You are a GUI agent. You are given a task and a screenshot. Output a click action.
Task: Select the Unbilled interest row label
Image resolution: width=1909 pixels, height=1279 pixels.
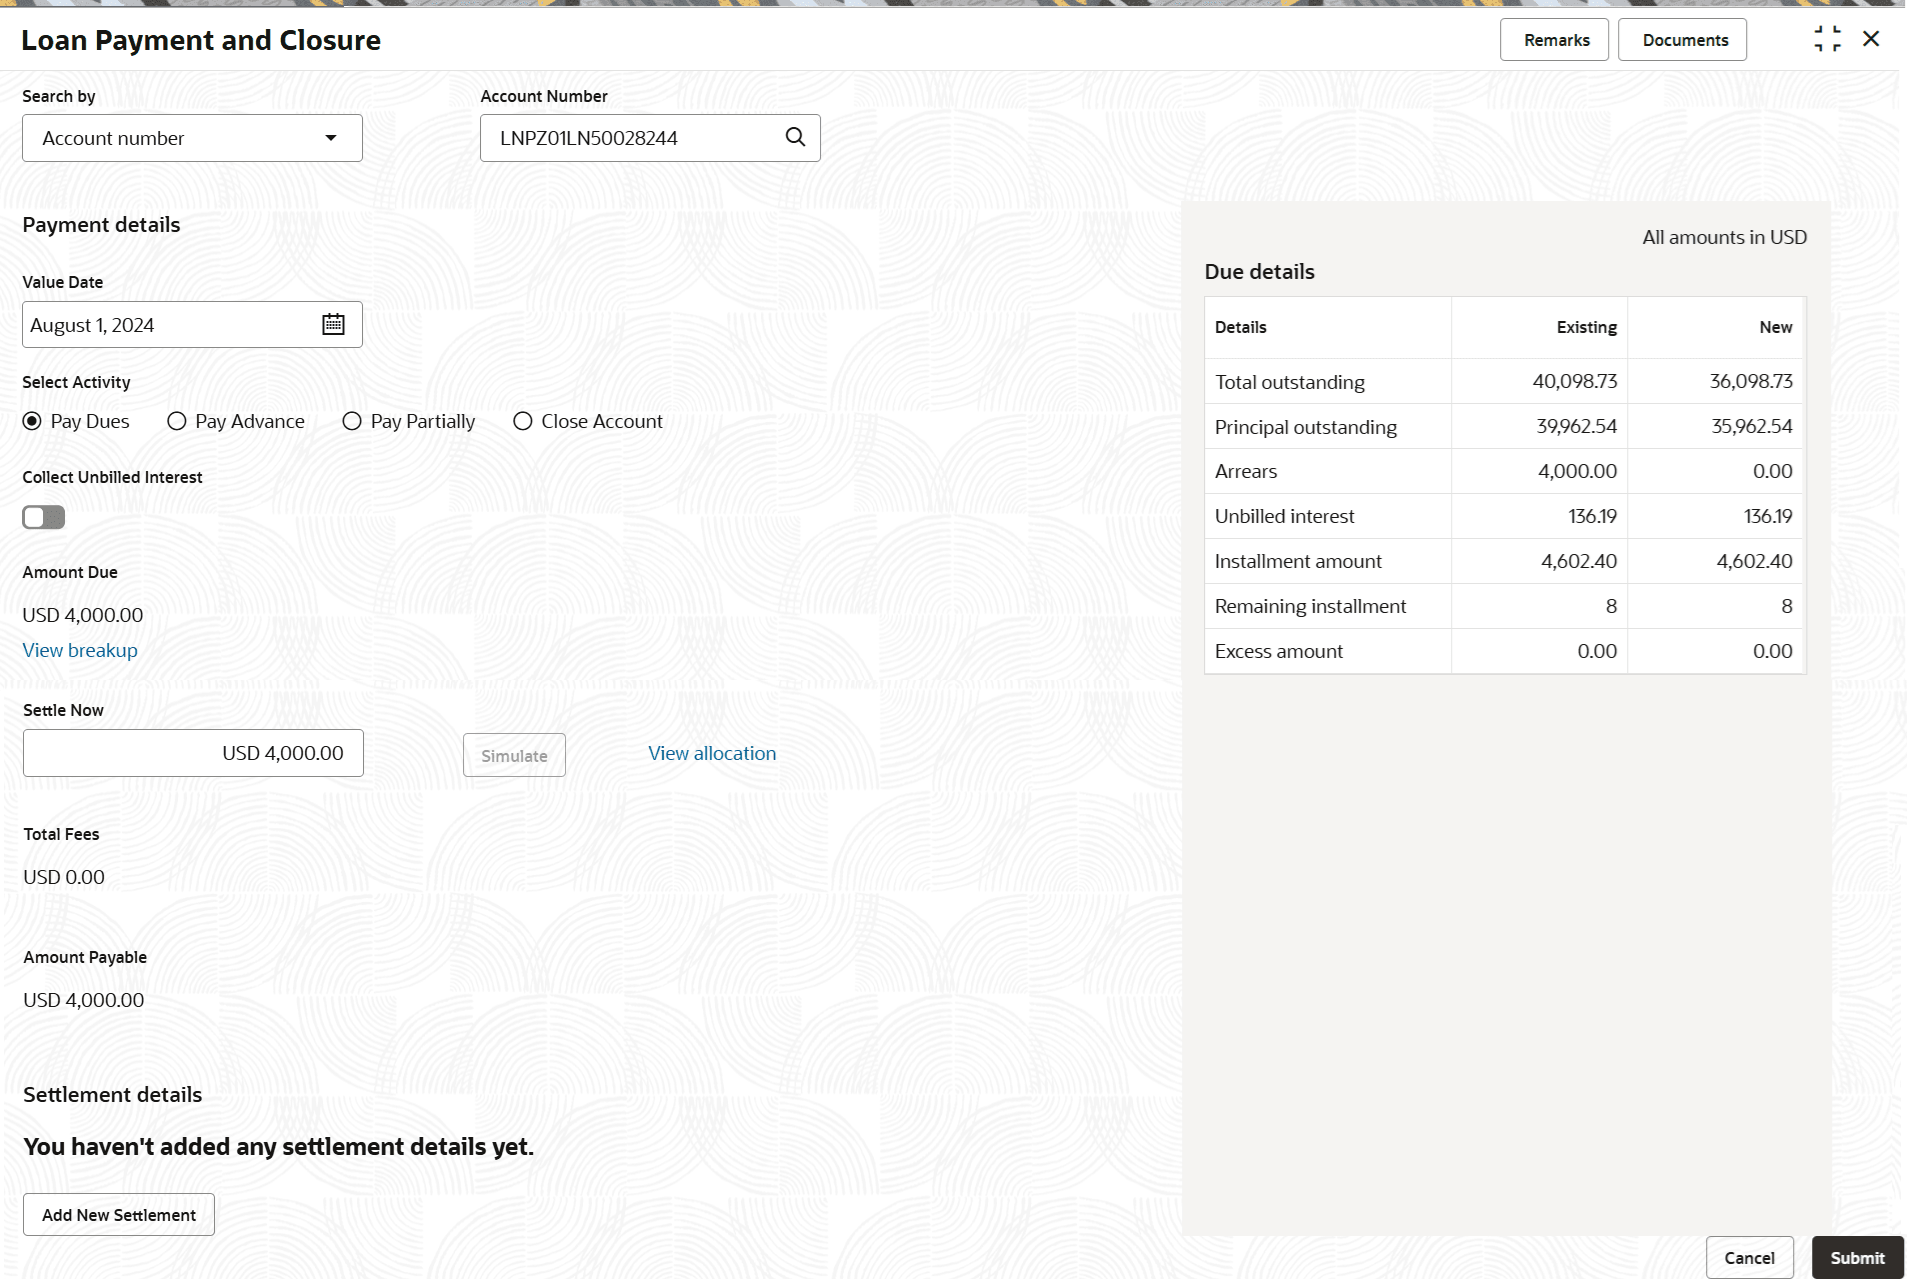[x=1285, y=516]
